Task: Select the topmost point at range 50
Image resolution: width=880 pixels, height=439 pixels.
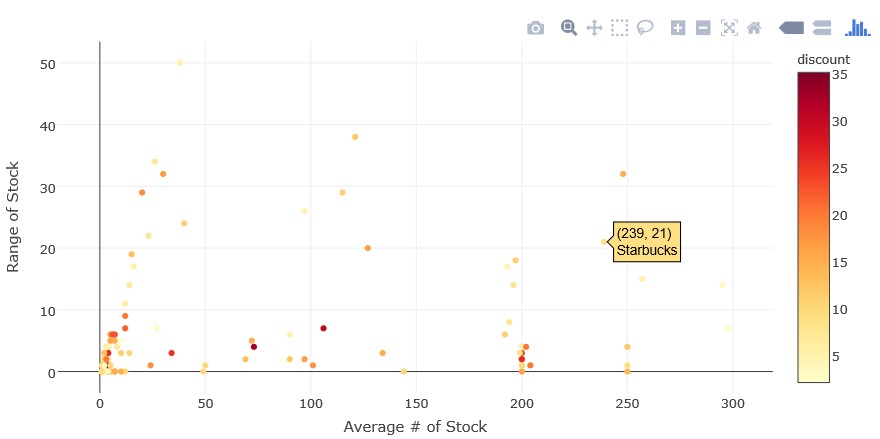Action: tap(180, 63)
